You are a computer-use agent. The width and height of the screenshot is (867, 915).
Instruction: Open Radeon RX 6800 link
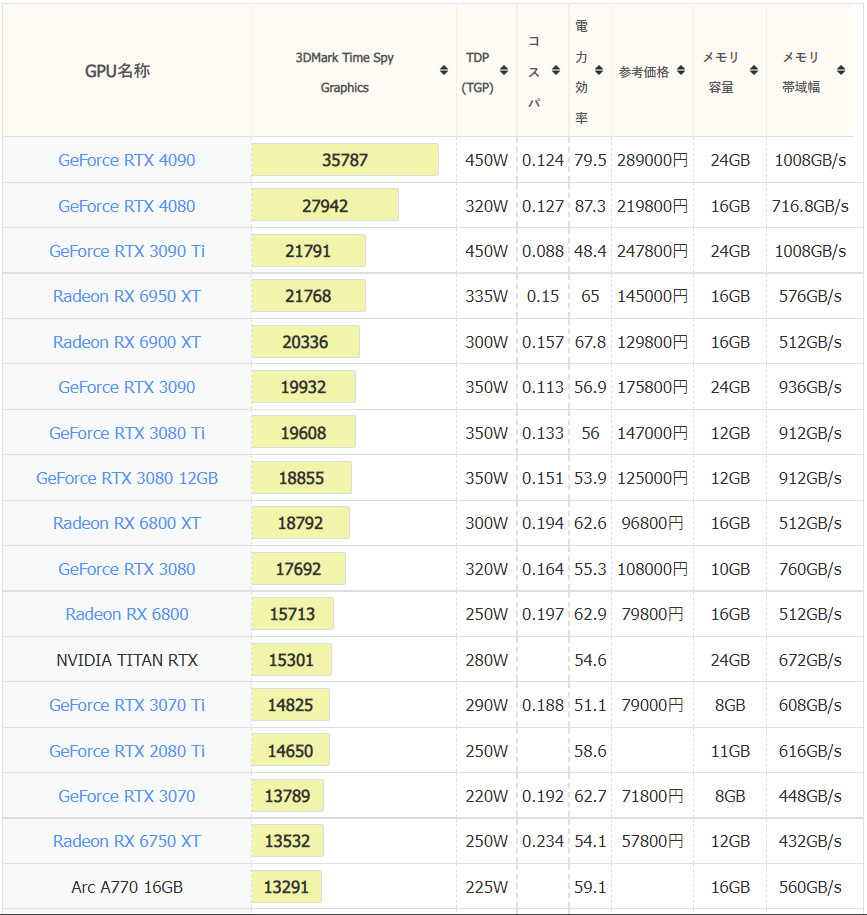click(x=127, y=614)
